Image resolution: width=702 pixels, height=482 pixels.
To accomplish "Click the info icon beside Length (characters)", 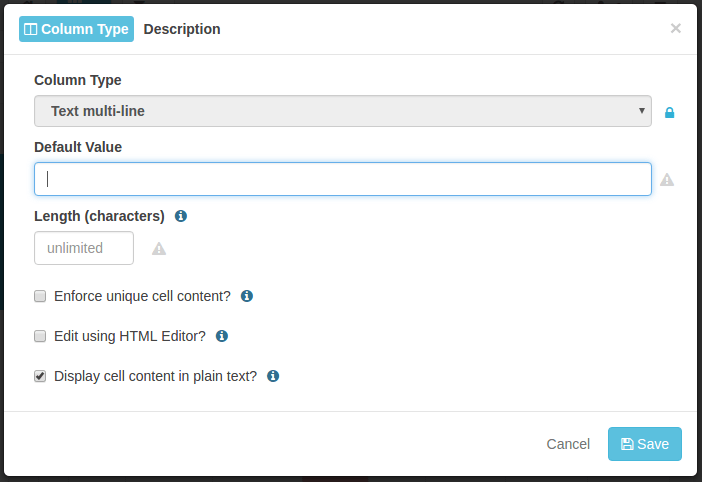I will pyautogui.click(x=181, y=216).
